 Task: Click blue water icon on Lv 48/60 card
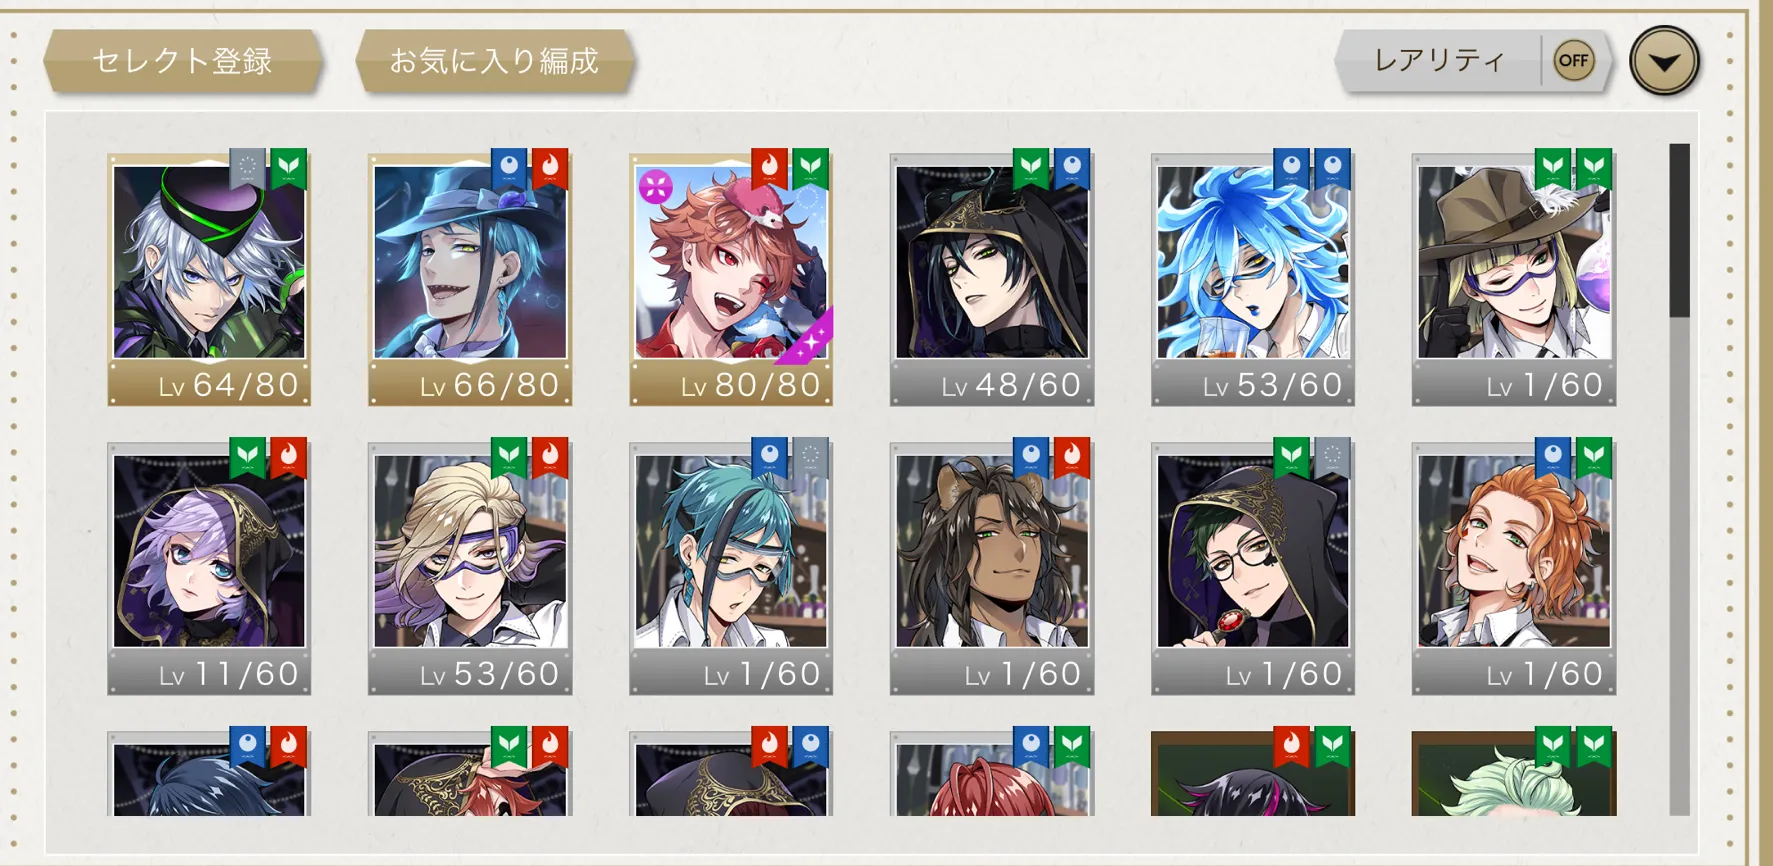[x=1072, y=167]
